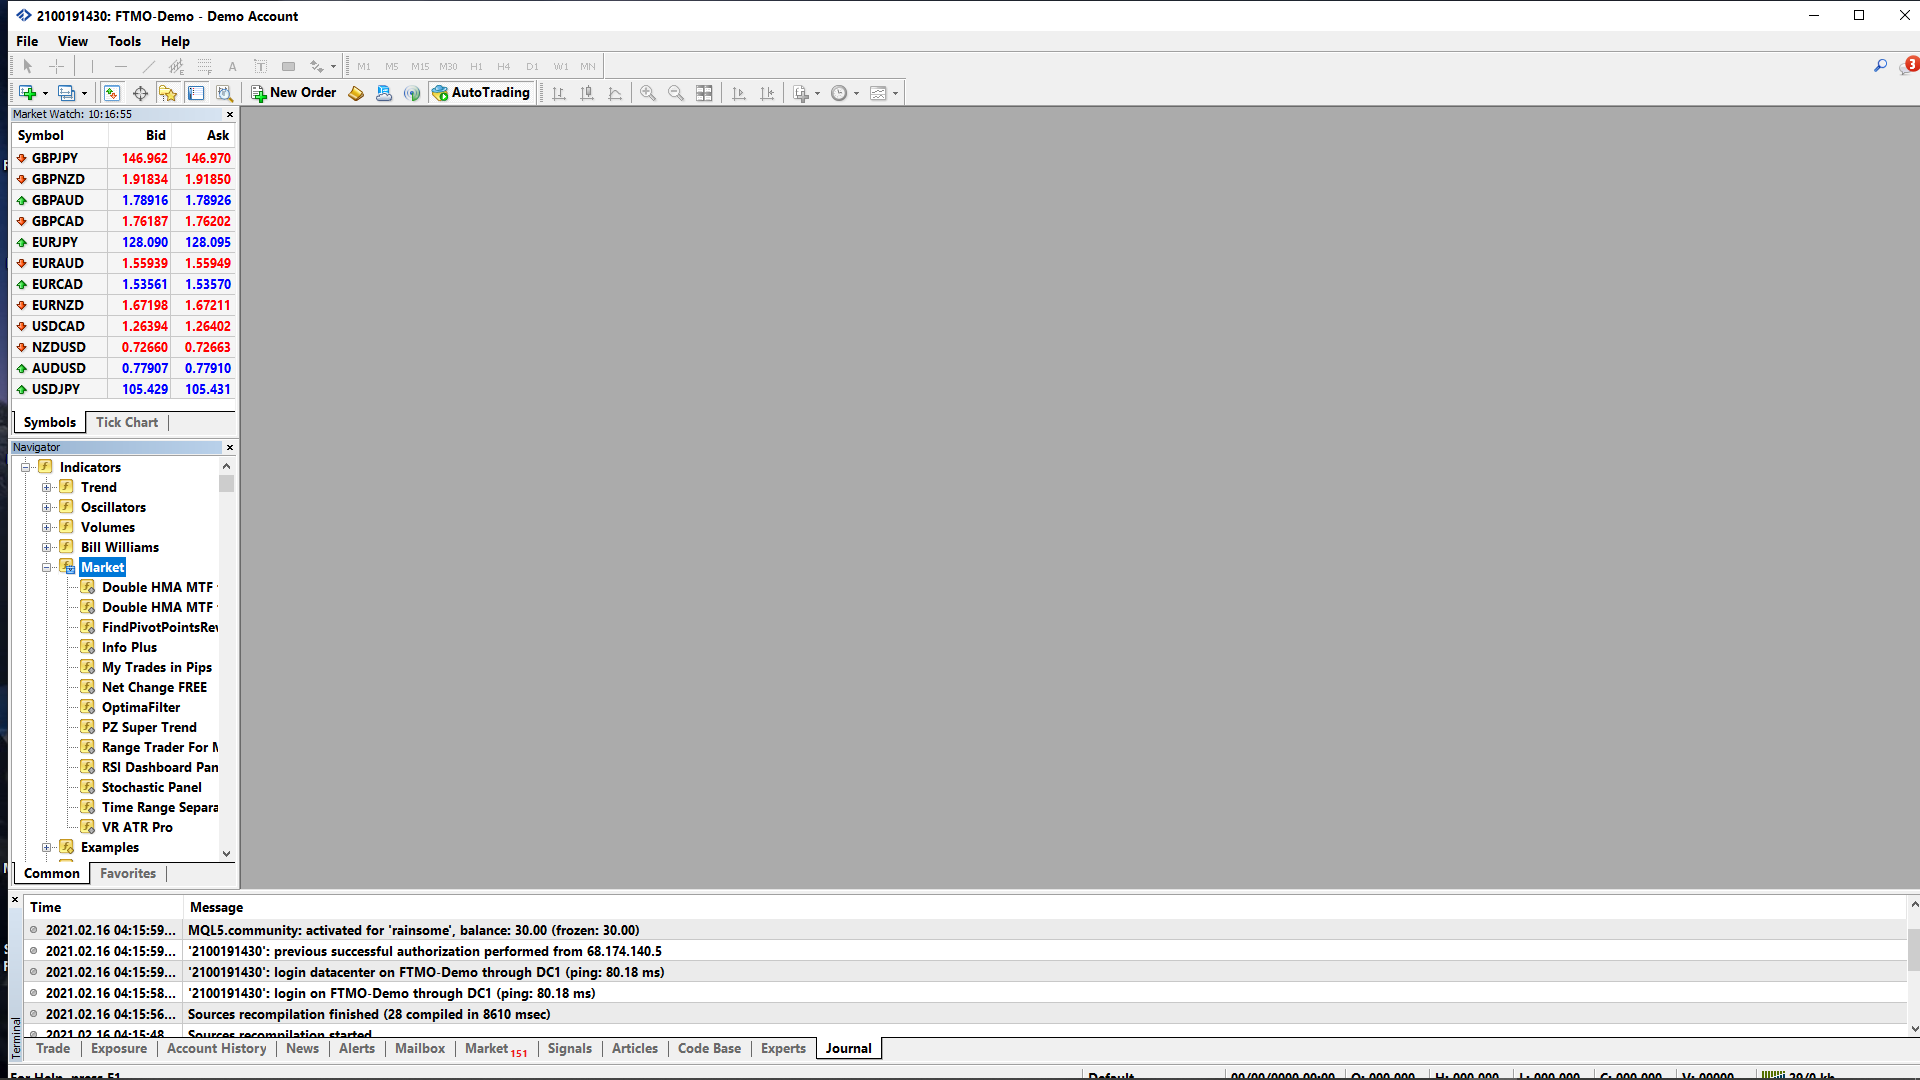Image resolution: width=1920 pixels, height=1080 pixels.
Task: Click the MetaEditor yellow book icon
Action: click(356, 93)
